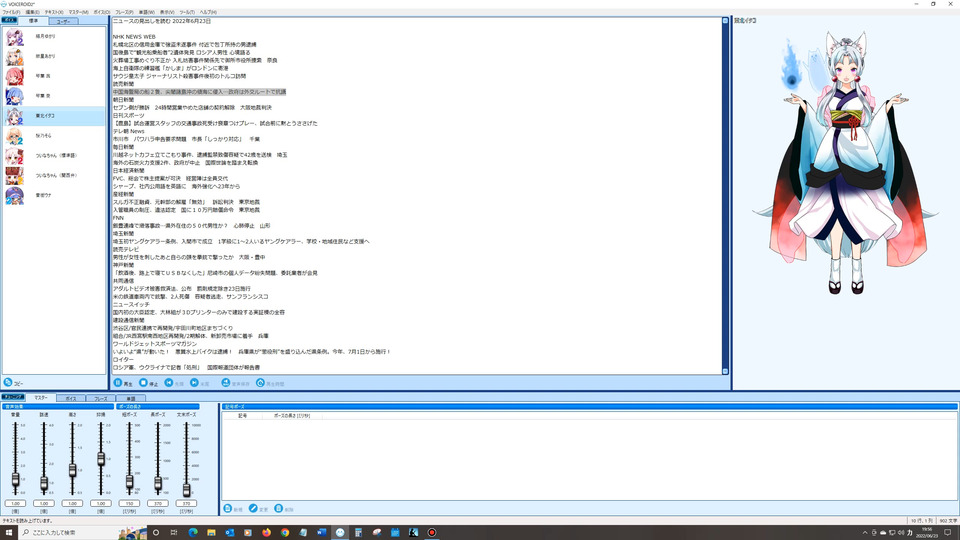Click the 'テレ朝 News' line
The width and height of the screenshot is (960, 540).
click(129, 131)
